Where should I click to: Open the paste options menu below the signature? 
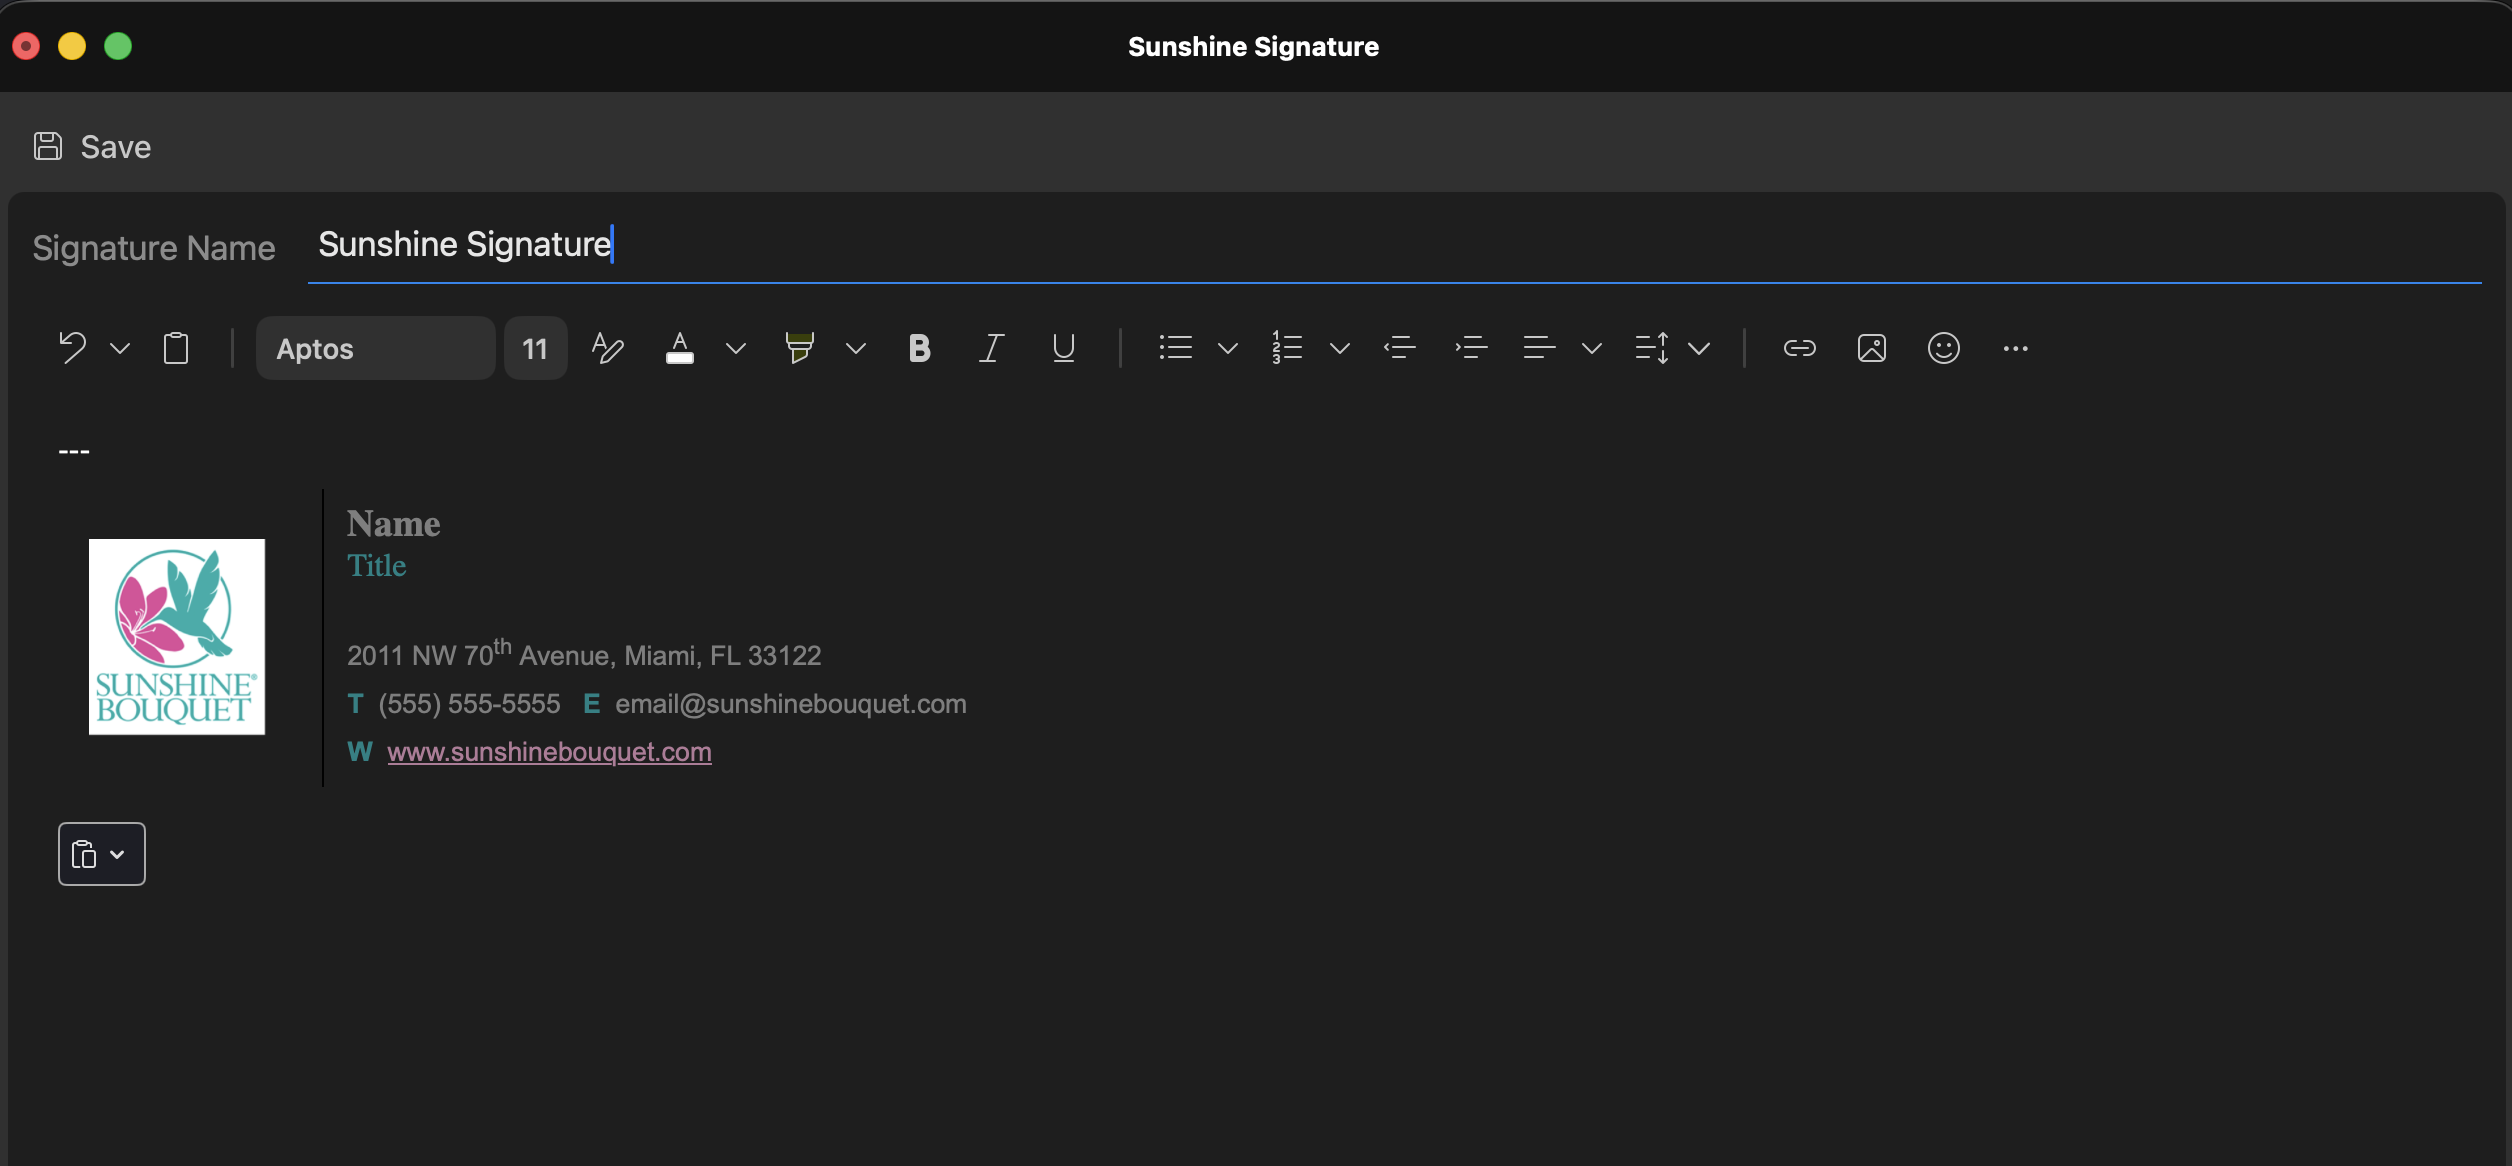[101, 853]
